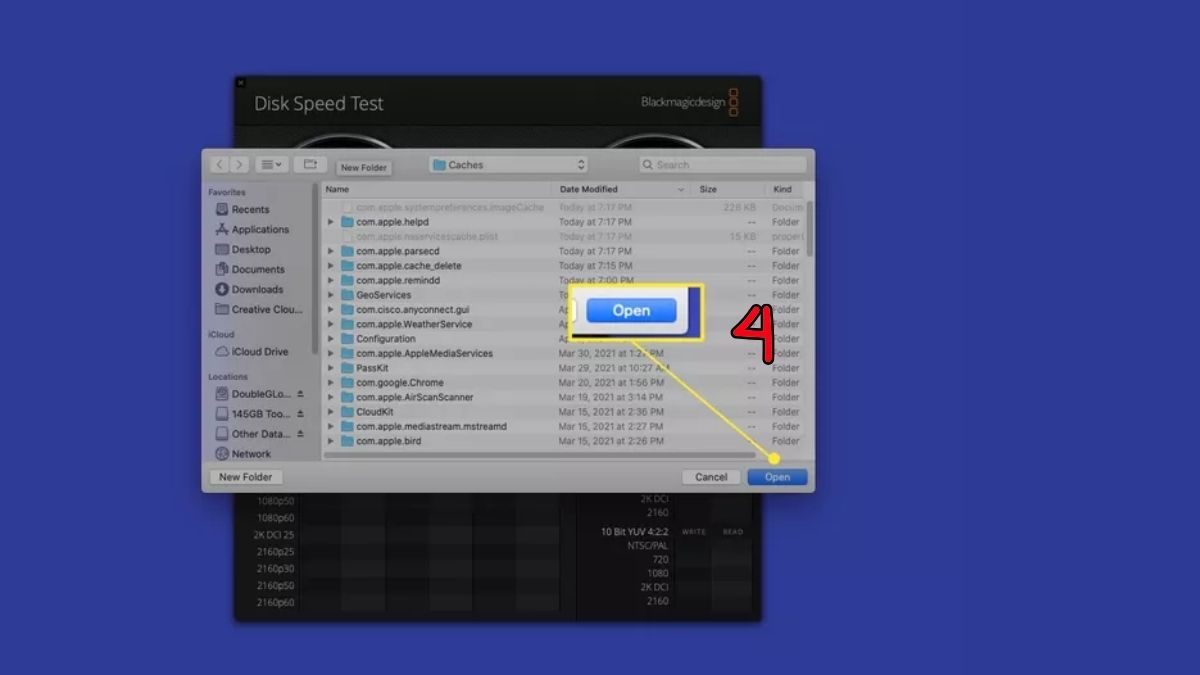The image size is (1200, 675).
Task: Click the date Mar 29, 2021 at 10:27 AM
Action: click(612, 368)
